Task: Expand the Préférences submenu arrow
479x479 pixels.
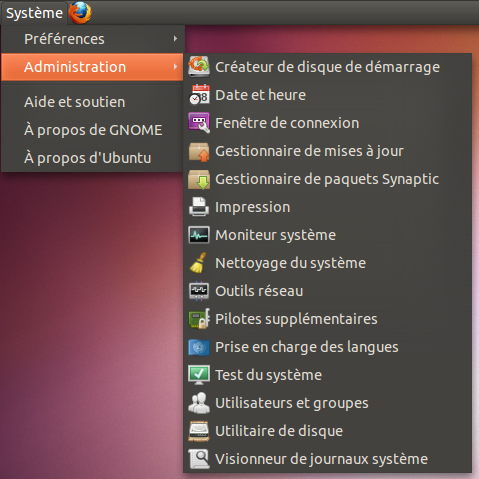Action: (x=175, y=39)
